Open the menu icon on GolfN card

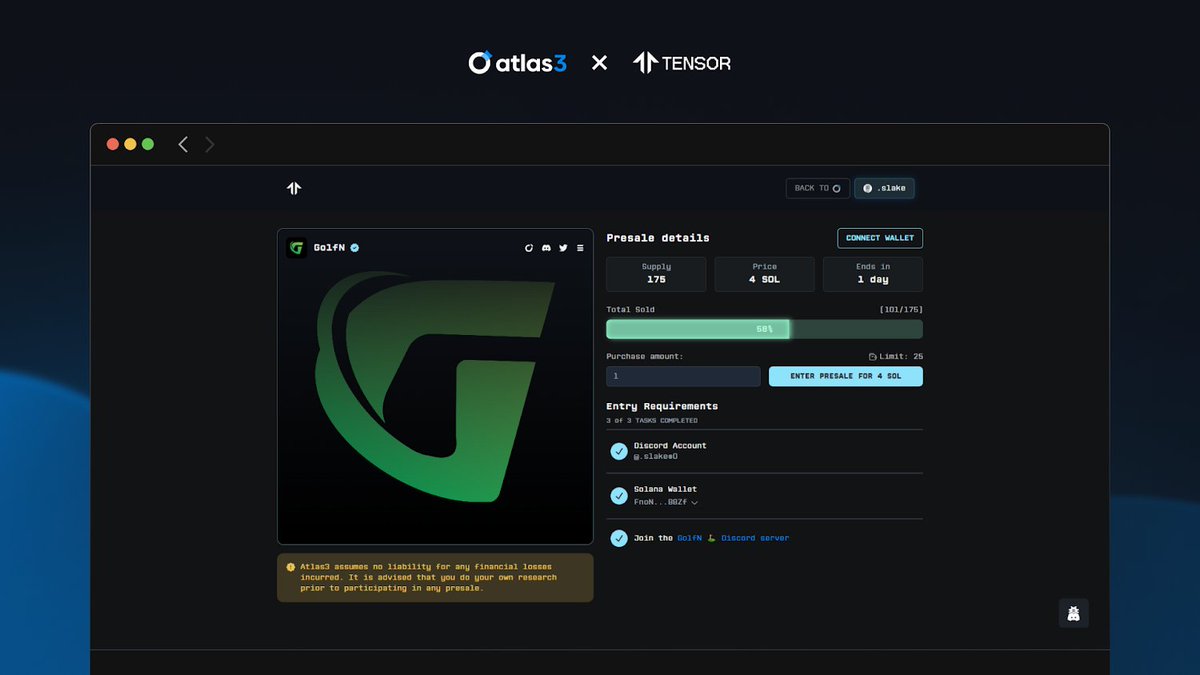pyautogui.click(x=580, y=248)
